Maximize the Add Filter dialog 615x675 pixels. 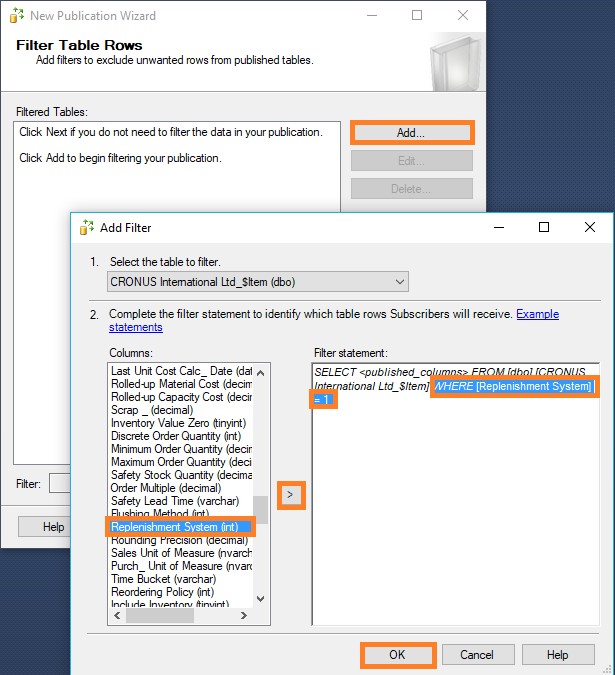click(544, 228)
